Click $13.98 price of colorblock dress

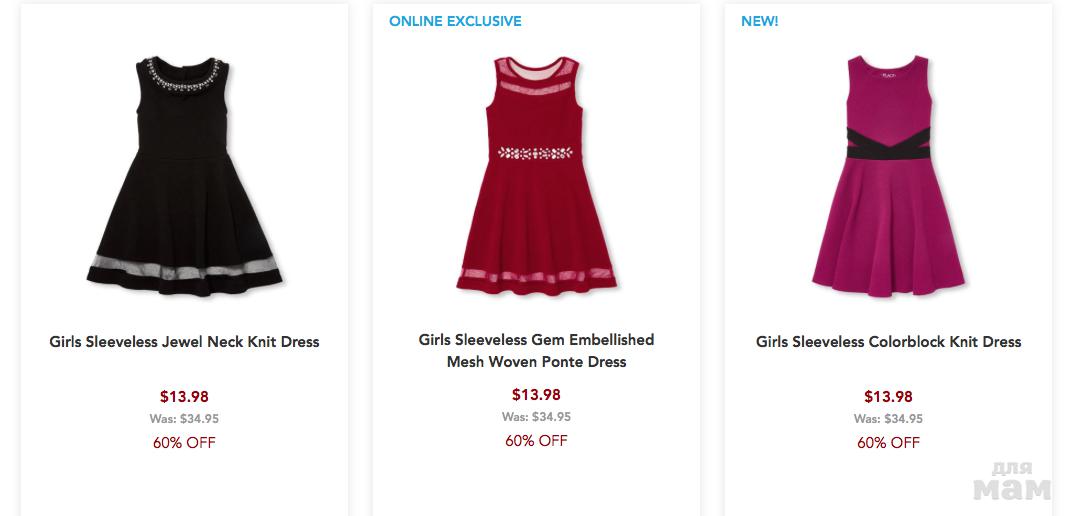tap(888, 397)
